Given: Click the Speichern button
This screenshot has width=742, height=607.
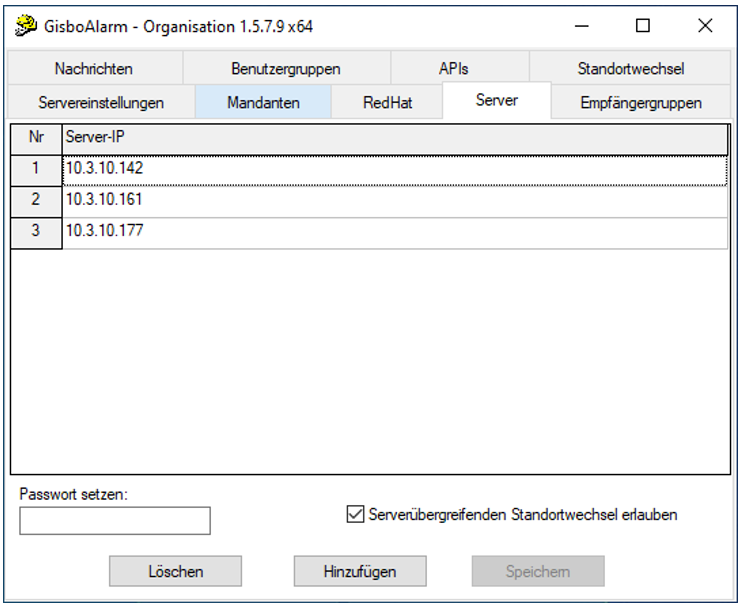Looking at the screenshot, I should click(x=538, y=571).
